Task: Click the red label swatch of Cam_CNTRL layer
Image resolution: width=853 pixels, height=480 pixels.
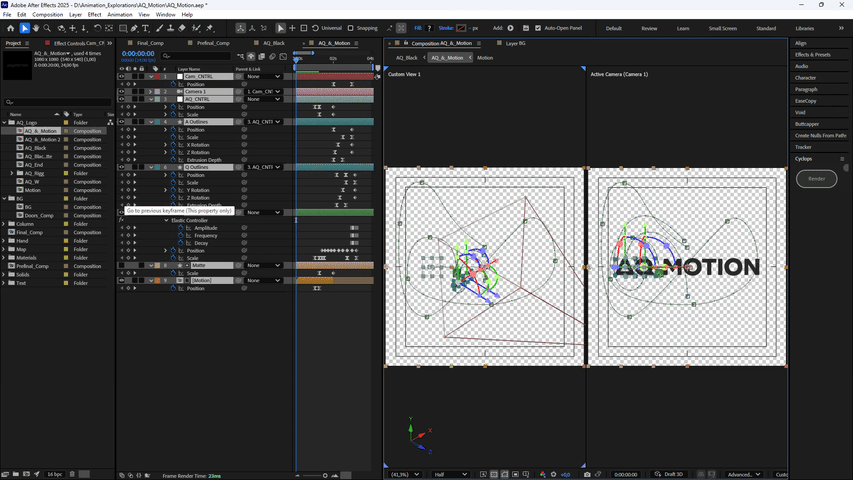Action: click(x=157, y=77)
